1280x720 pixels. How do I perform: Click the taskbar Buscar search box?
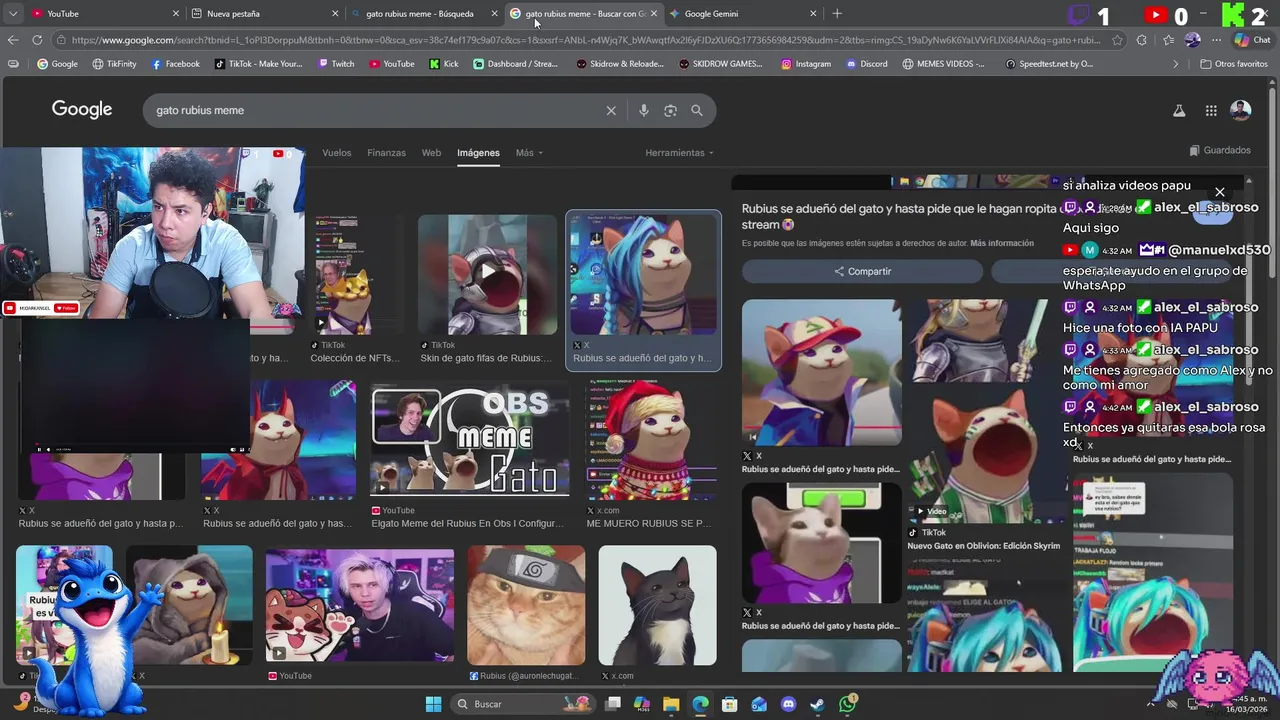(x=523, y=704)
